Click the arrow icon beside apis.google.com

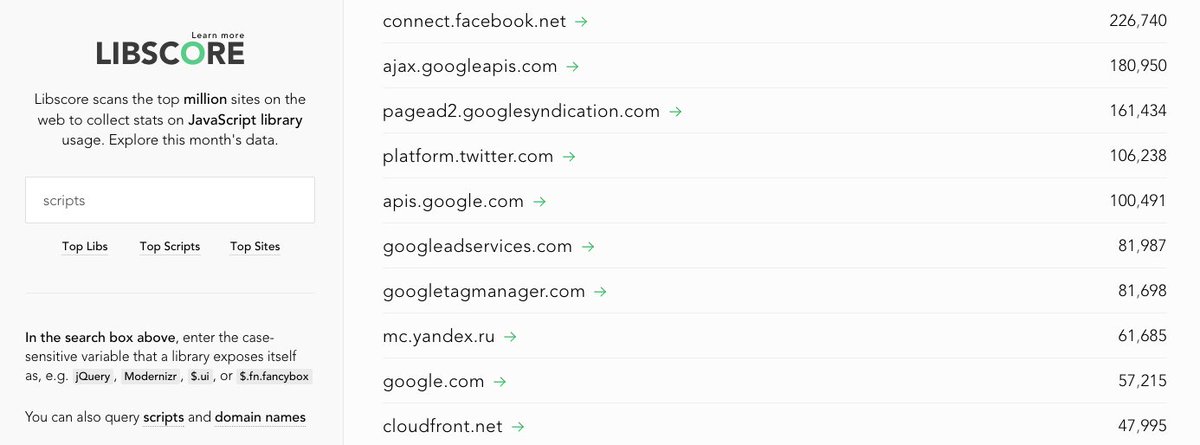(x=539, y=202)
